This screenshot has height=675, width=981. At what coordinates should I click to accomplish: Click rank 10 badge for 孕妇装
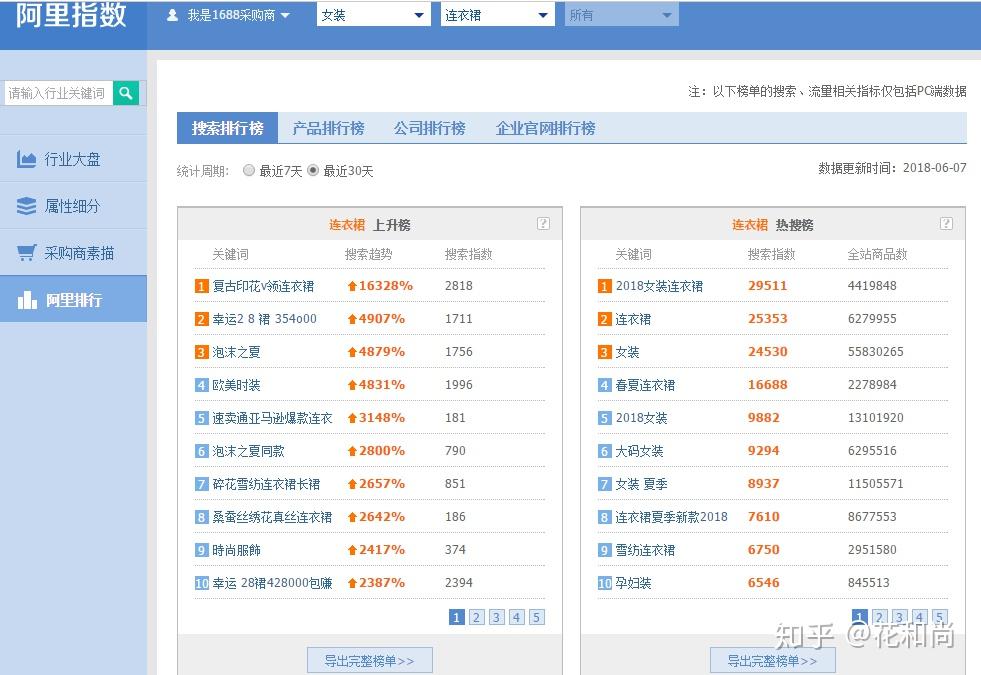point(604,583)
